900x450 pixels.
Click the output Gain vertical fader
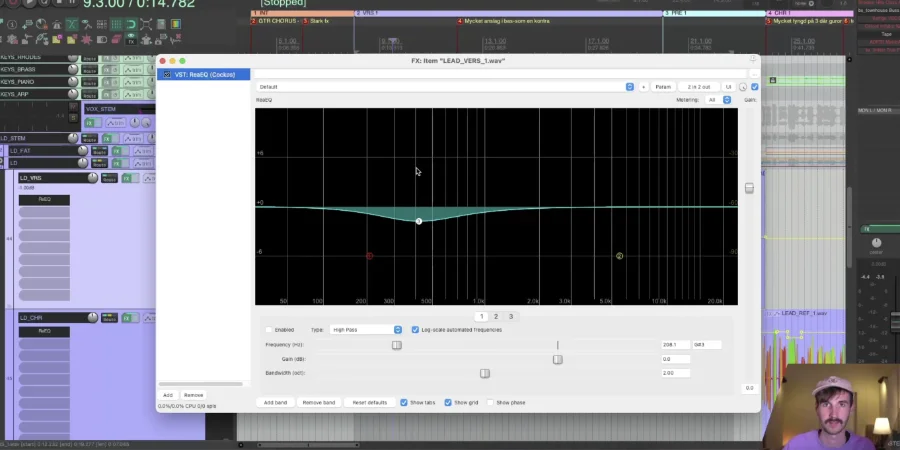pyautogui.click(x=749, y=188)
